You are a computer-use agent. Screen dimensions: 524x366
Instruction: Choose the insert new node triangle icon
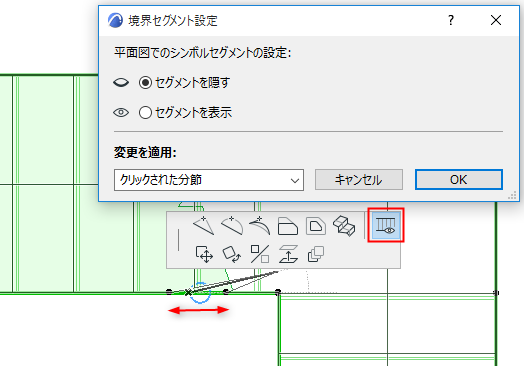pyautogui.click(x=204, y=226)
